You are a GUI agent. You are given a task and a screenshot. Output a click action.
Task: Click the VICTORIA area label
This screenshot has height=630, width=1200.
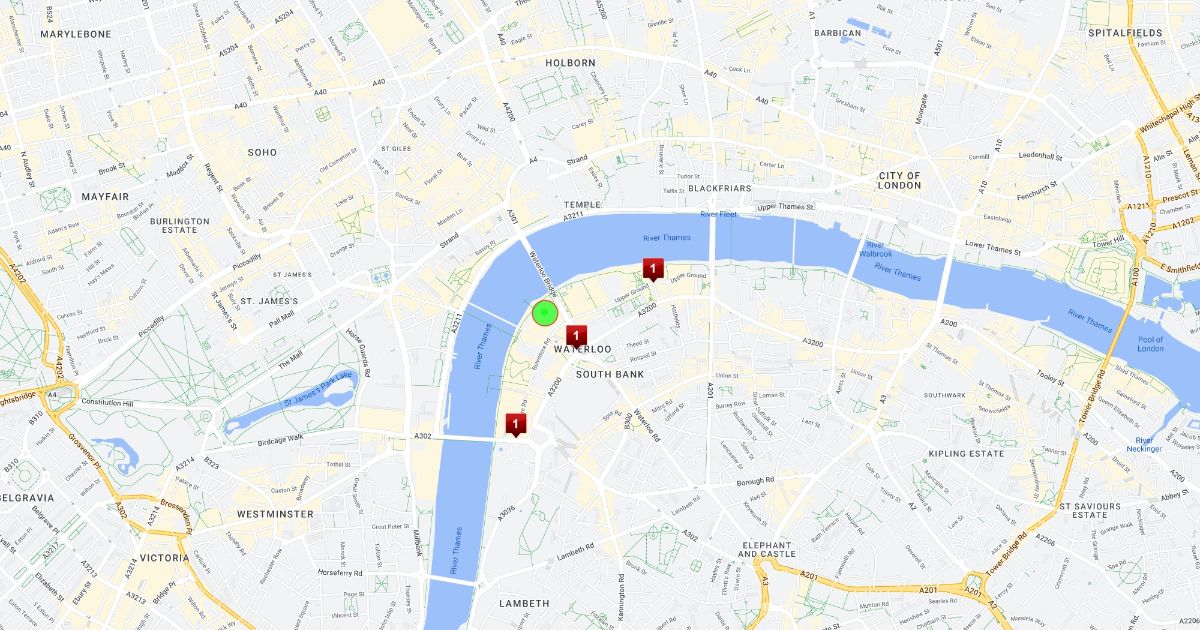[165, 558]
